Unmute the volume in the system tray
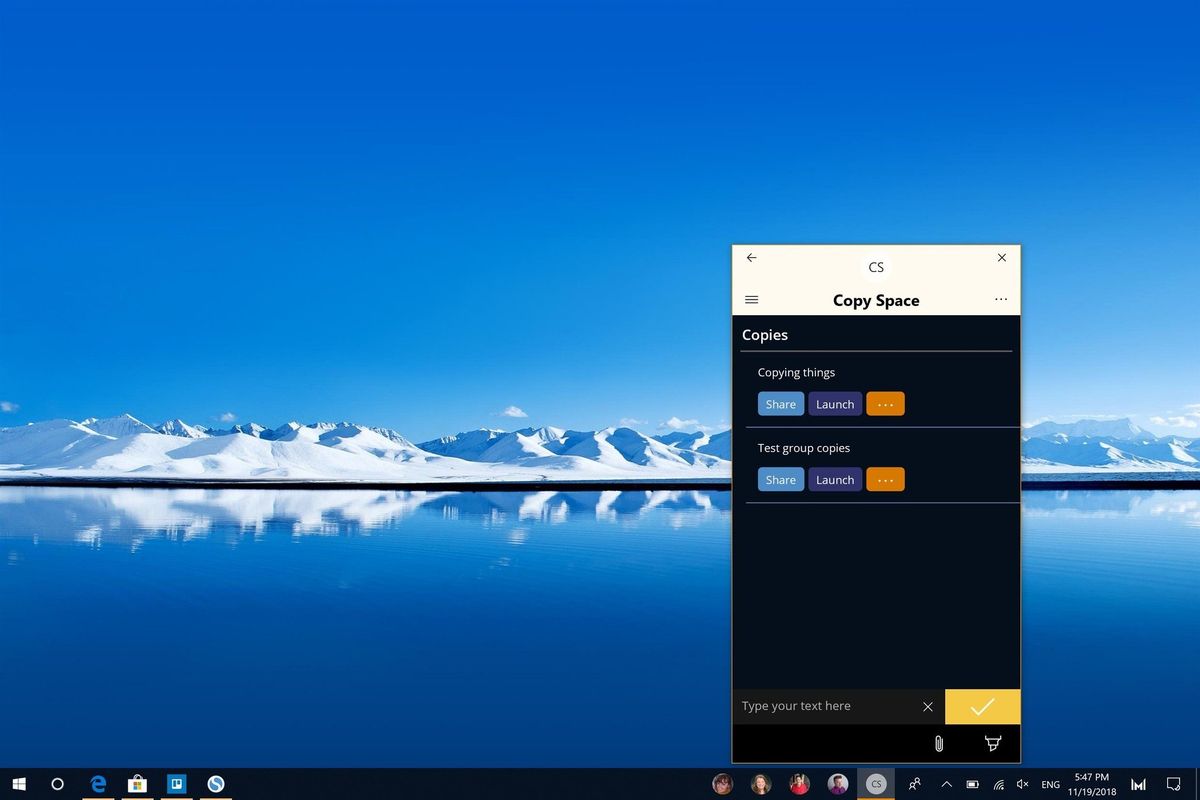 coord(1020,784)
